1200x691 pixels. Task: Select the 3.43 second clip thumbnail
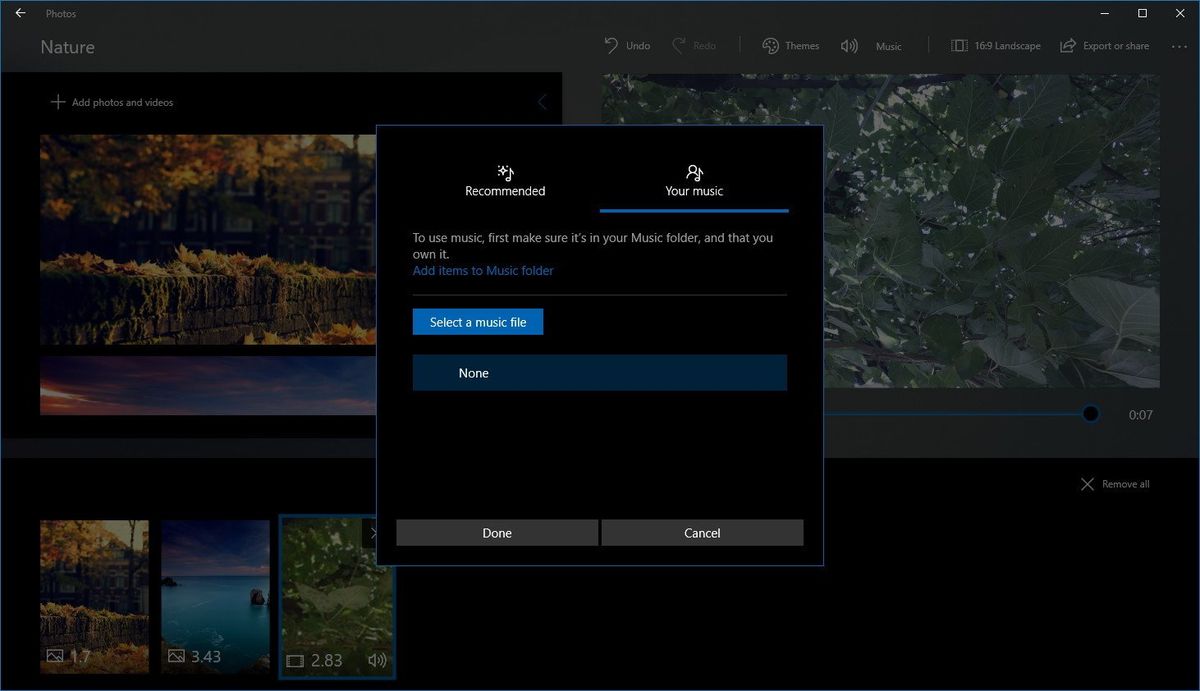(x=215, y=595)
